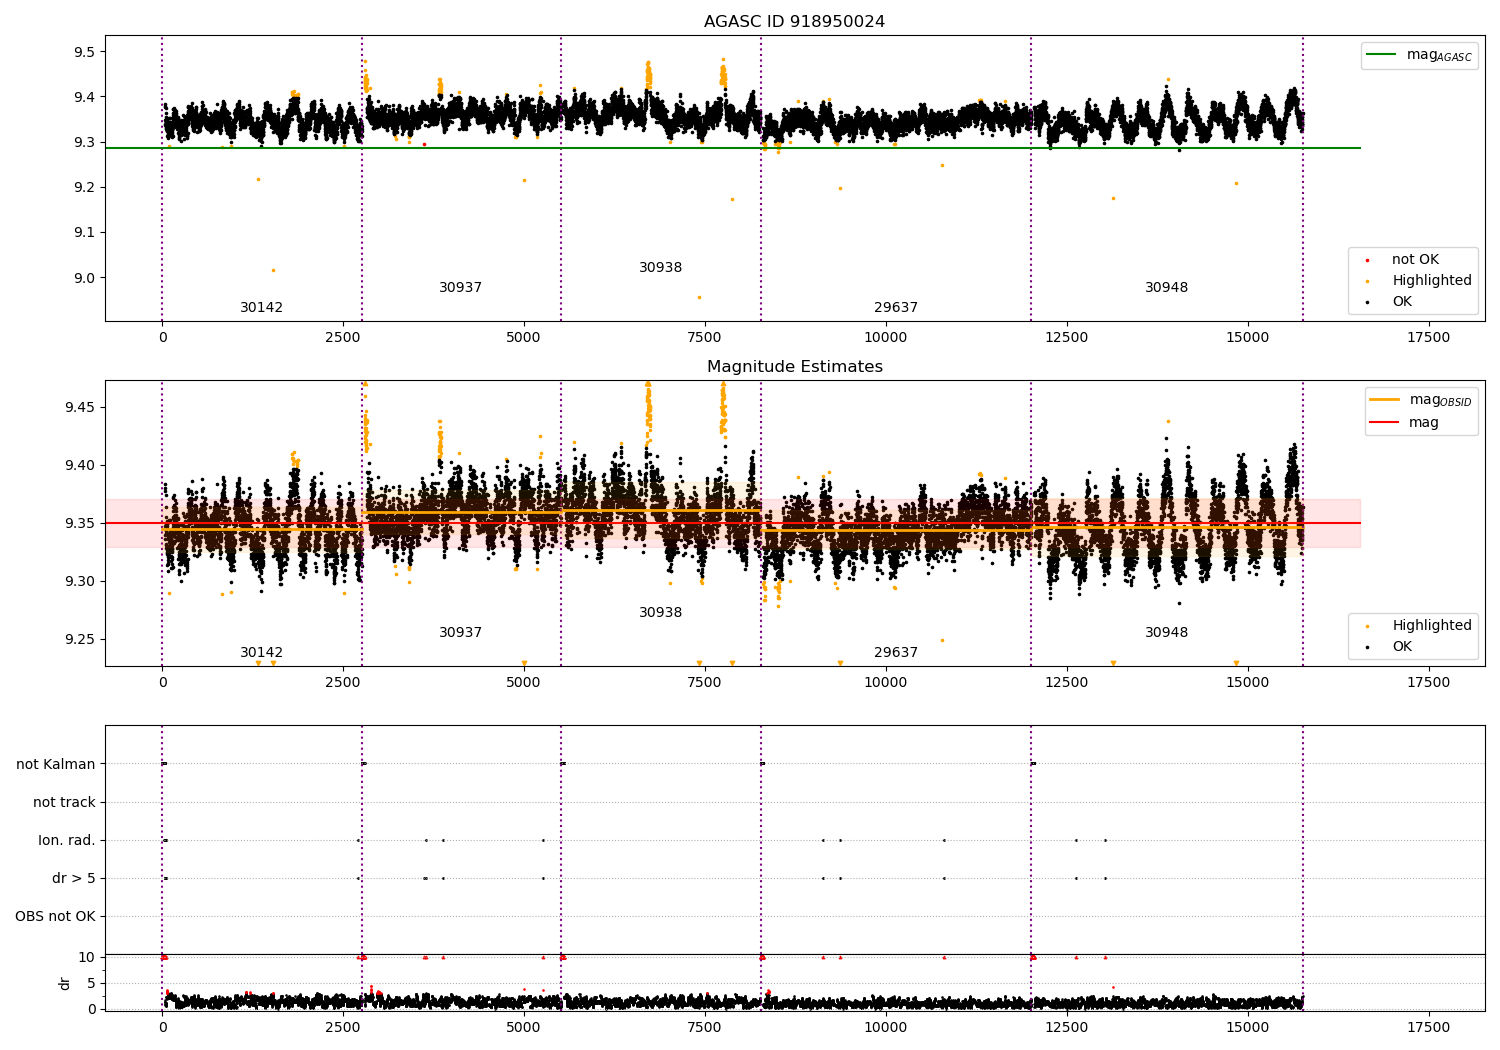Click obsid label 30938 in the top plot

pyautogui.click(x=660, y=268)
